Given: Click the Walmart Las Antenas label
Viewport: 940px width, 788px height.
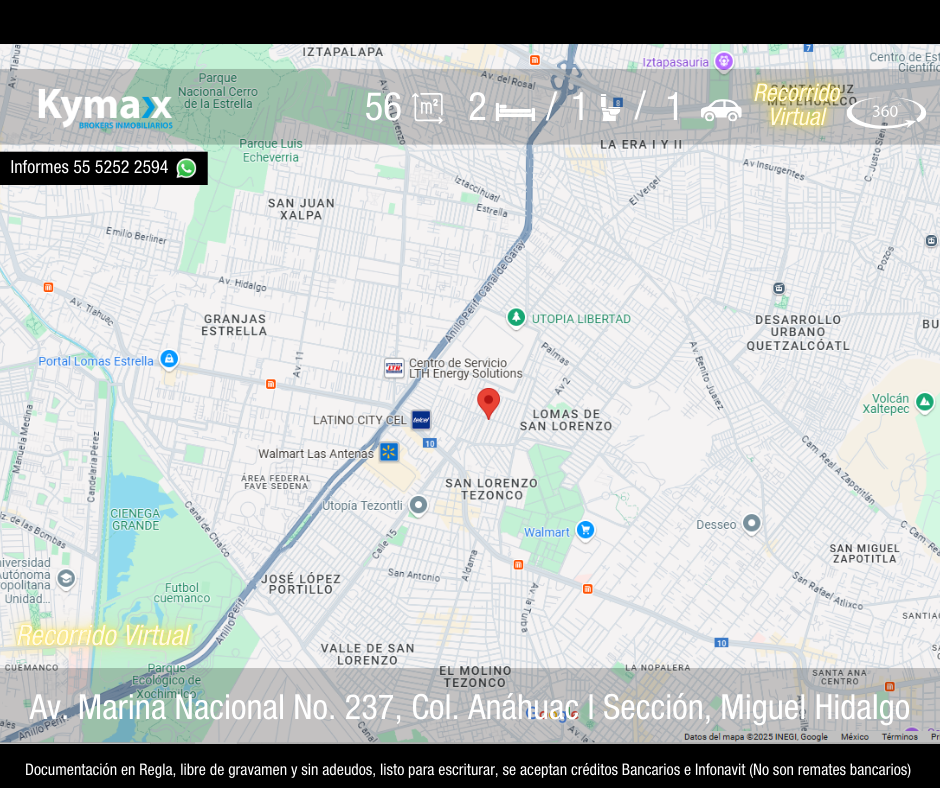Looking at the screenshot, I should (316, 453).
